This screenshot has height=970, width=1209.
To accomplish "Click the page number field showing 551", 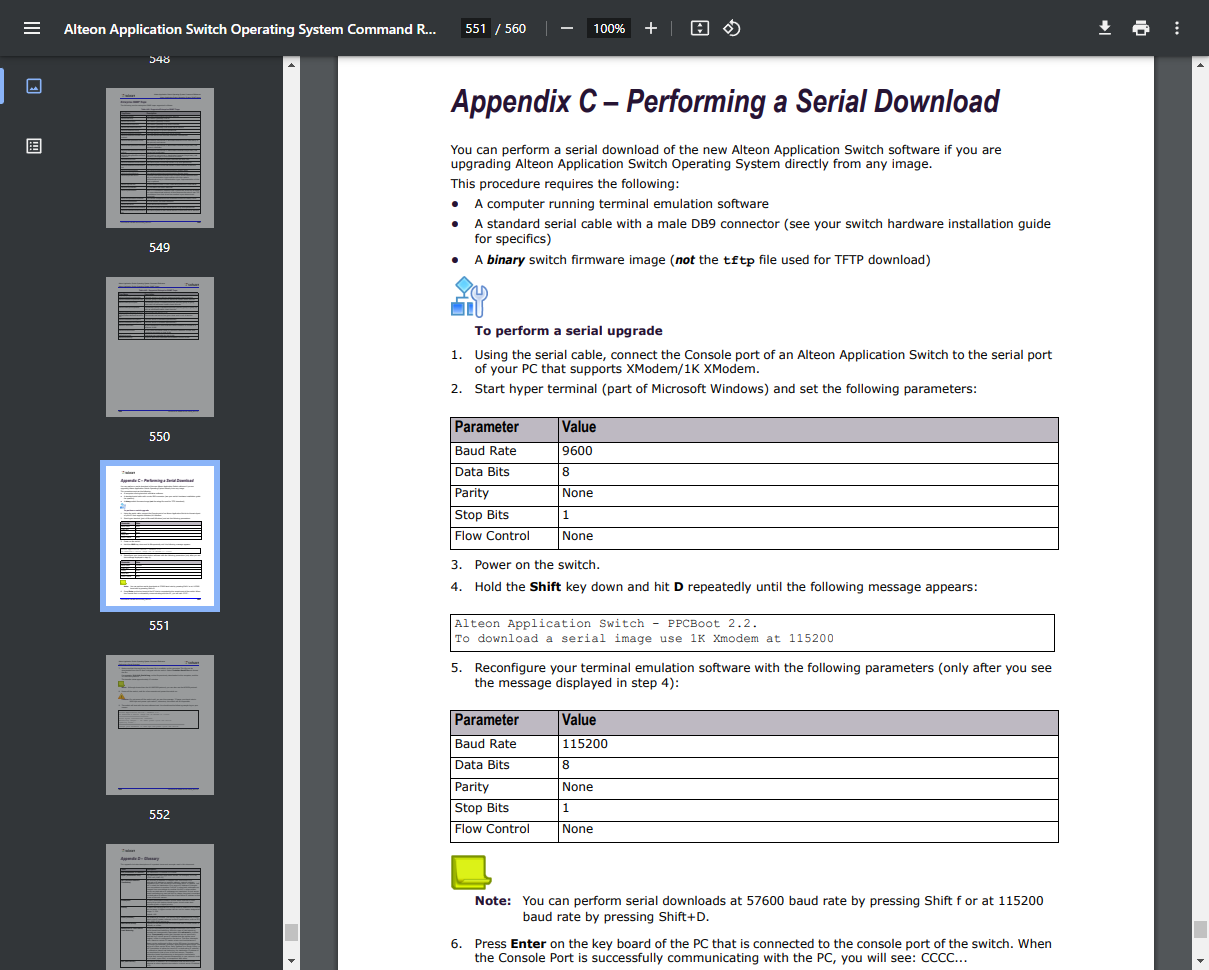I will click(476, 28).
